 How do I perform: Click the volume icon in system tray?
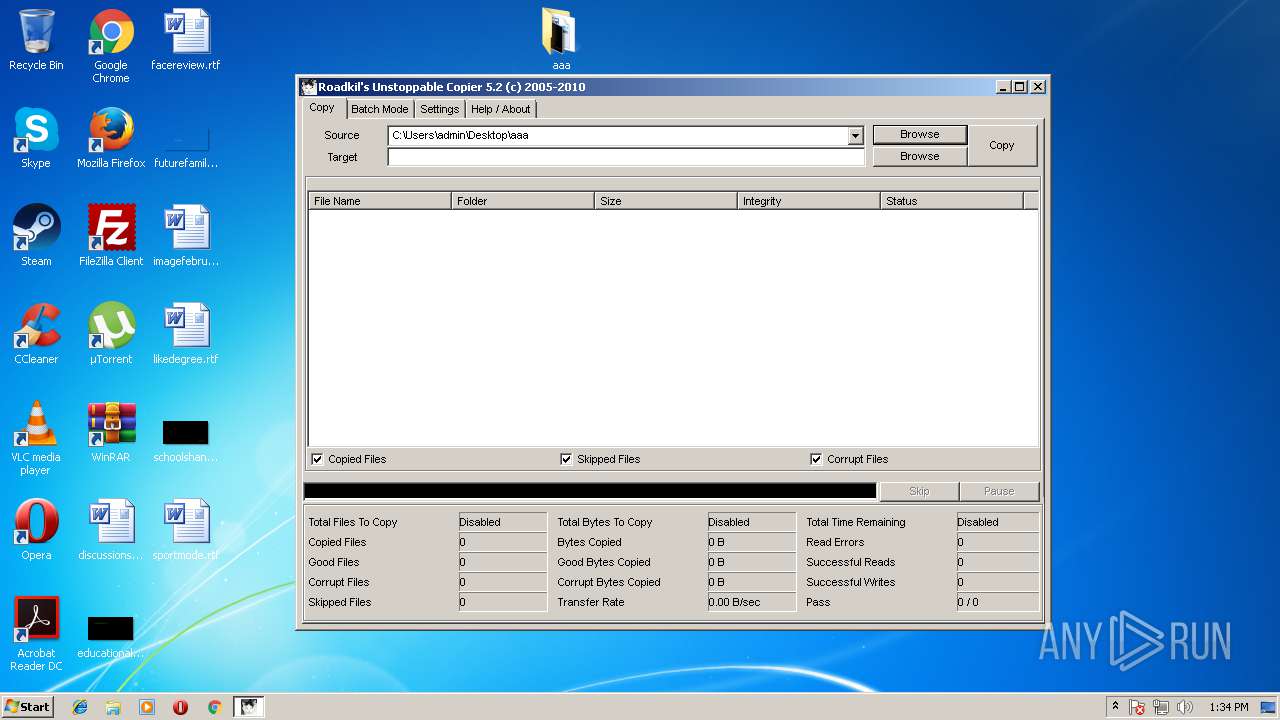pos(1186,707)
